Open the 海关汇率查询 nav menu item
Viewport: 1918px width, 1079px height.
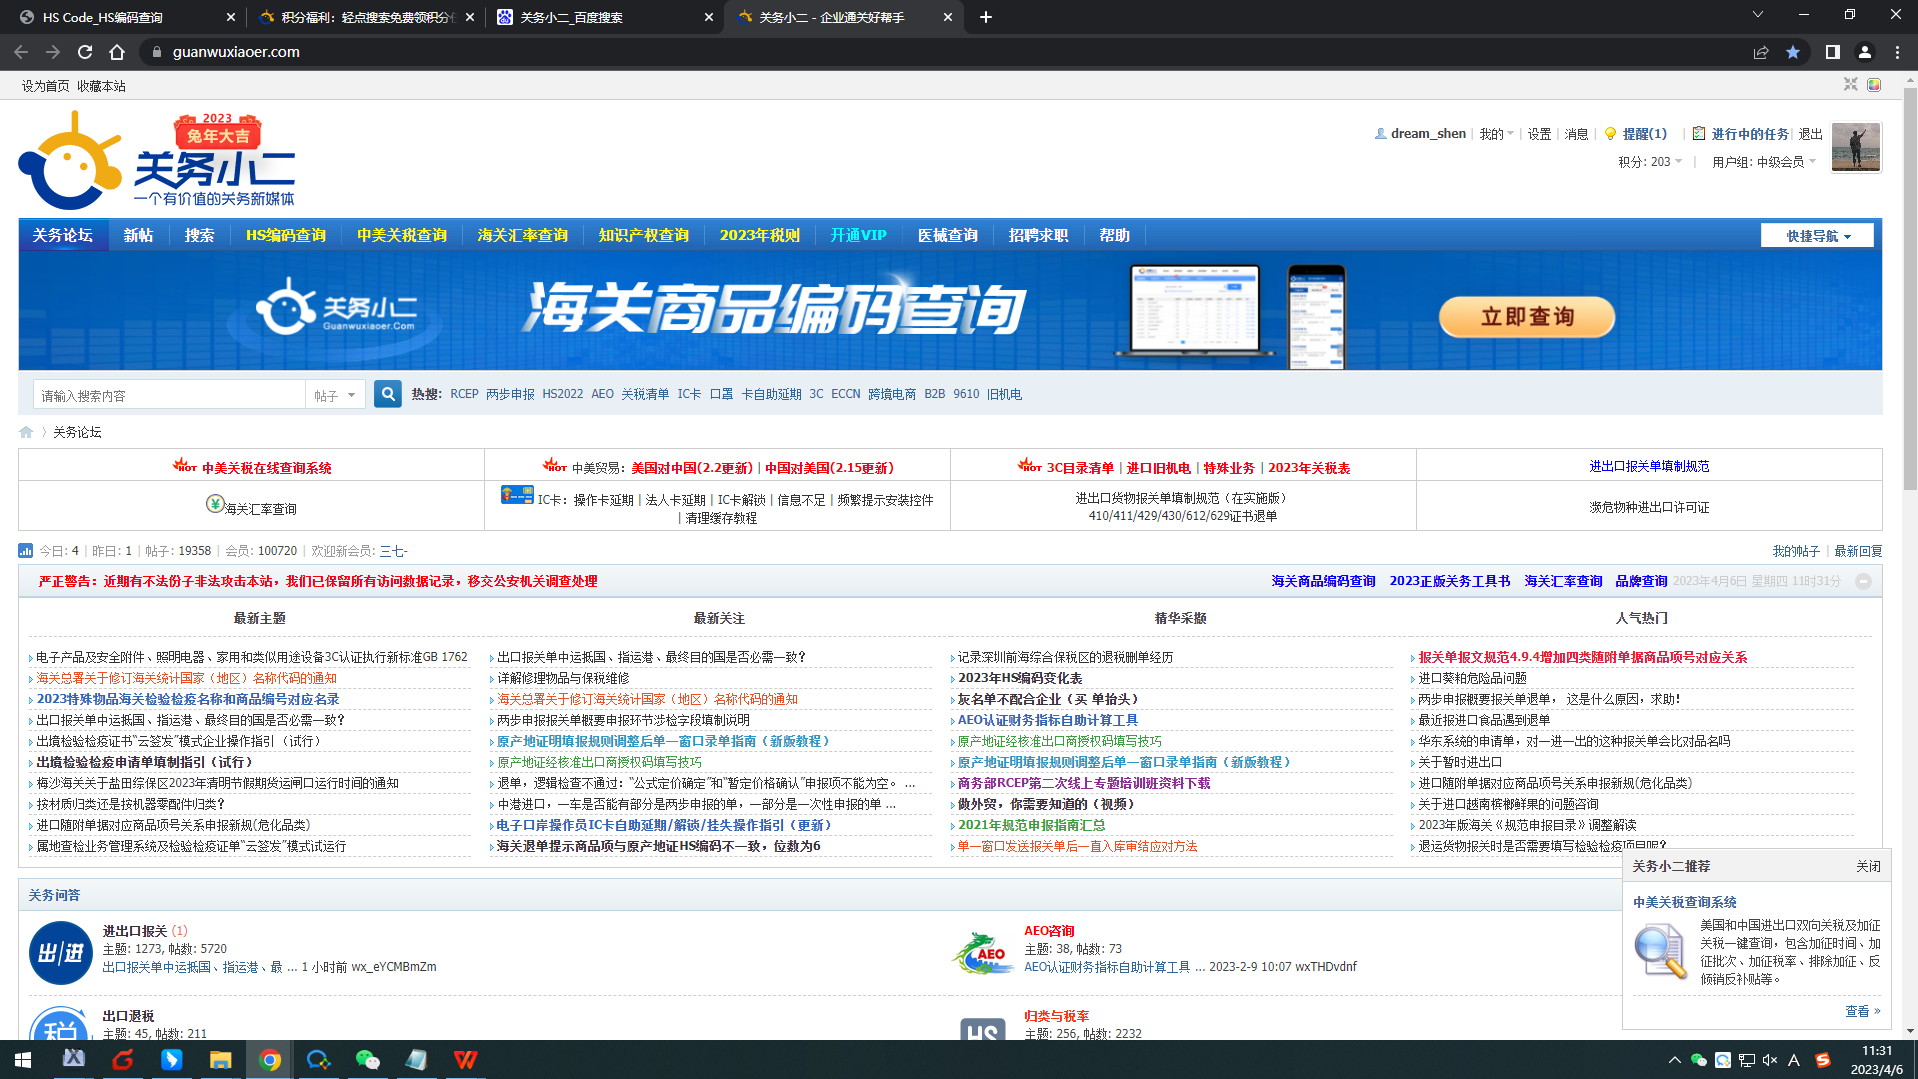tap(522, 235)
